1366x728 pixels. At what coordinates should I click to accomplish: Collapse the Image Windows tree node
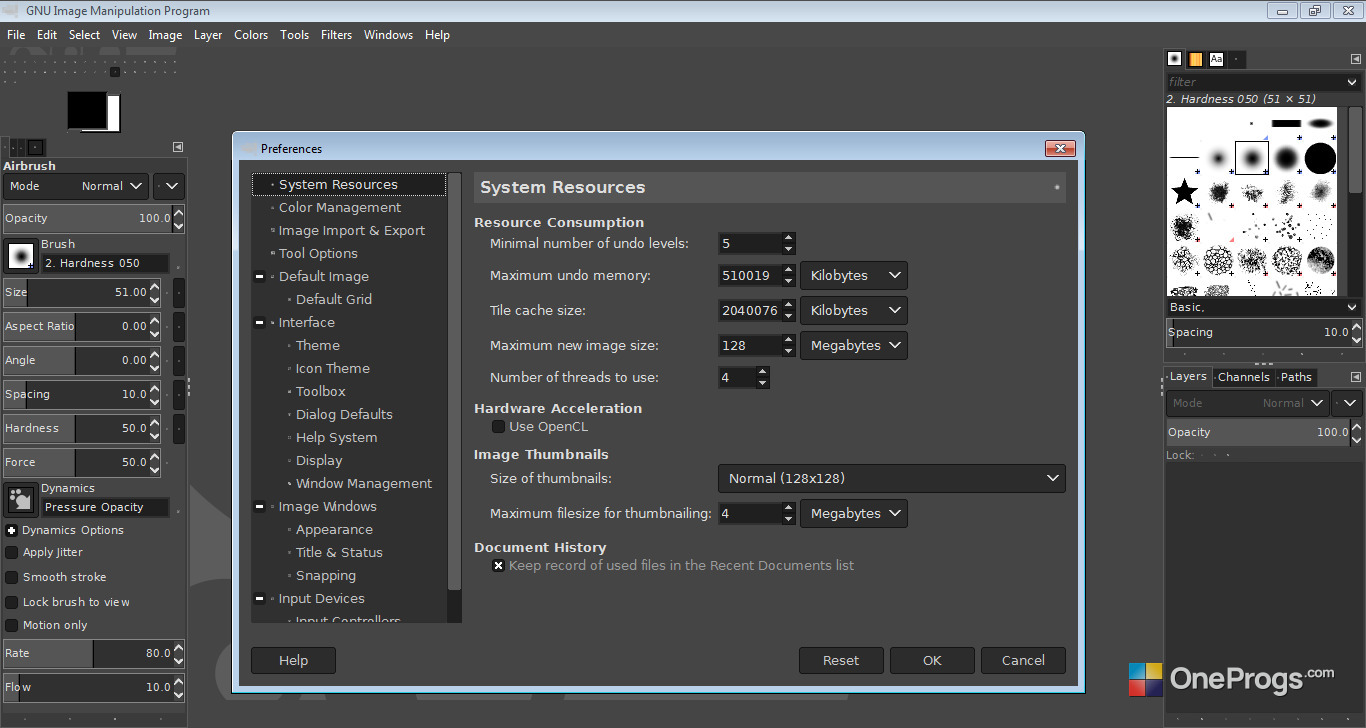pos(260,507)
